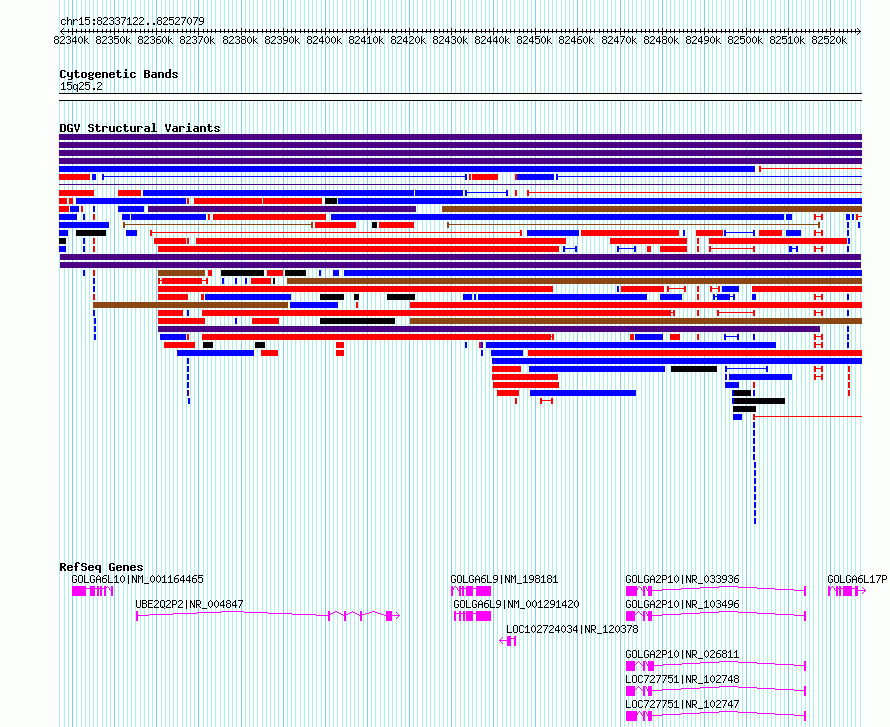Click the 15q25.2 band label
Screen dimensions: 890x727
point(81,86)
